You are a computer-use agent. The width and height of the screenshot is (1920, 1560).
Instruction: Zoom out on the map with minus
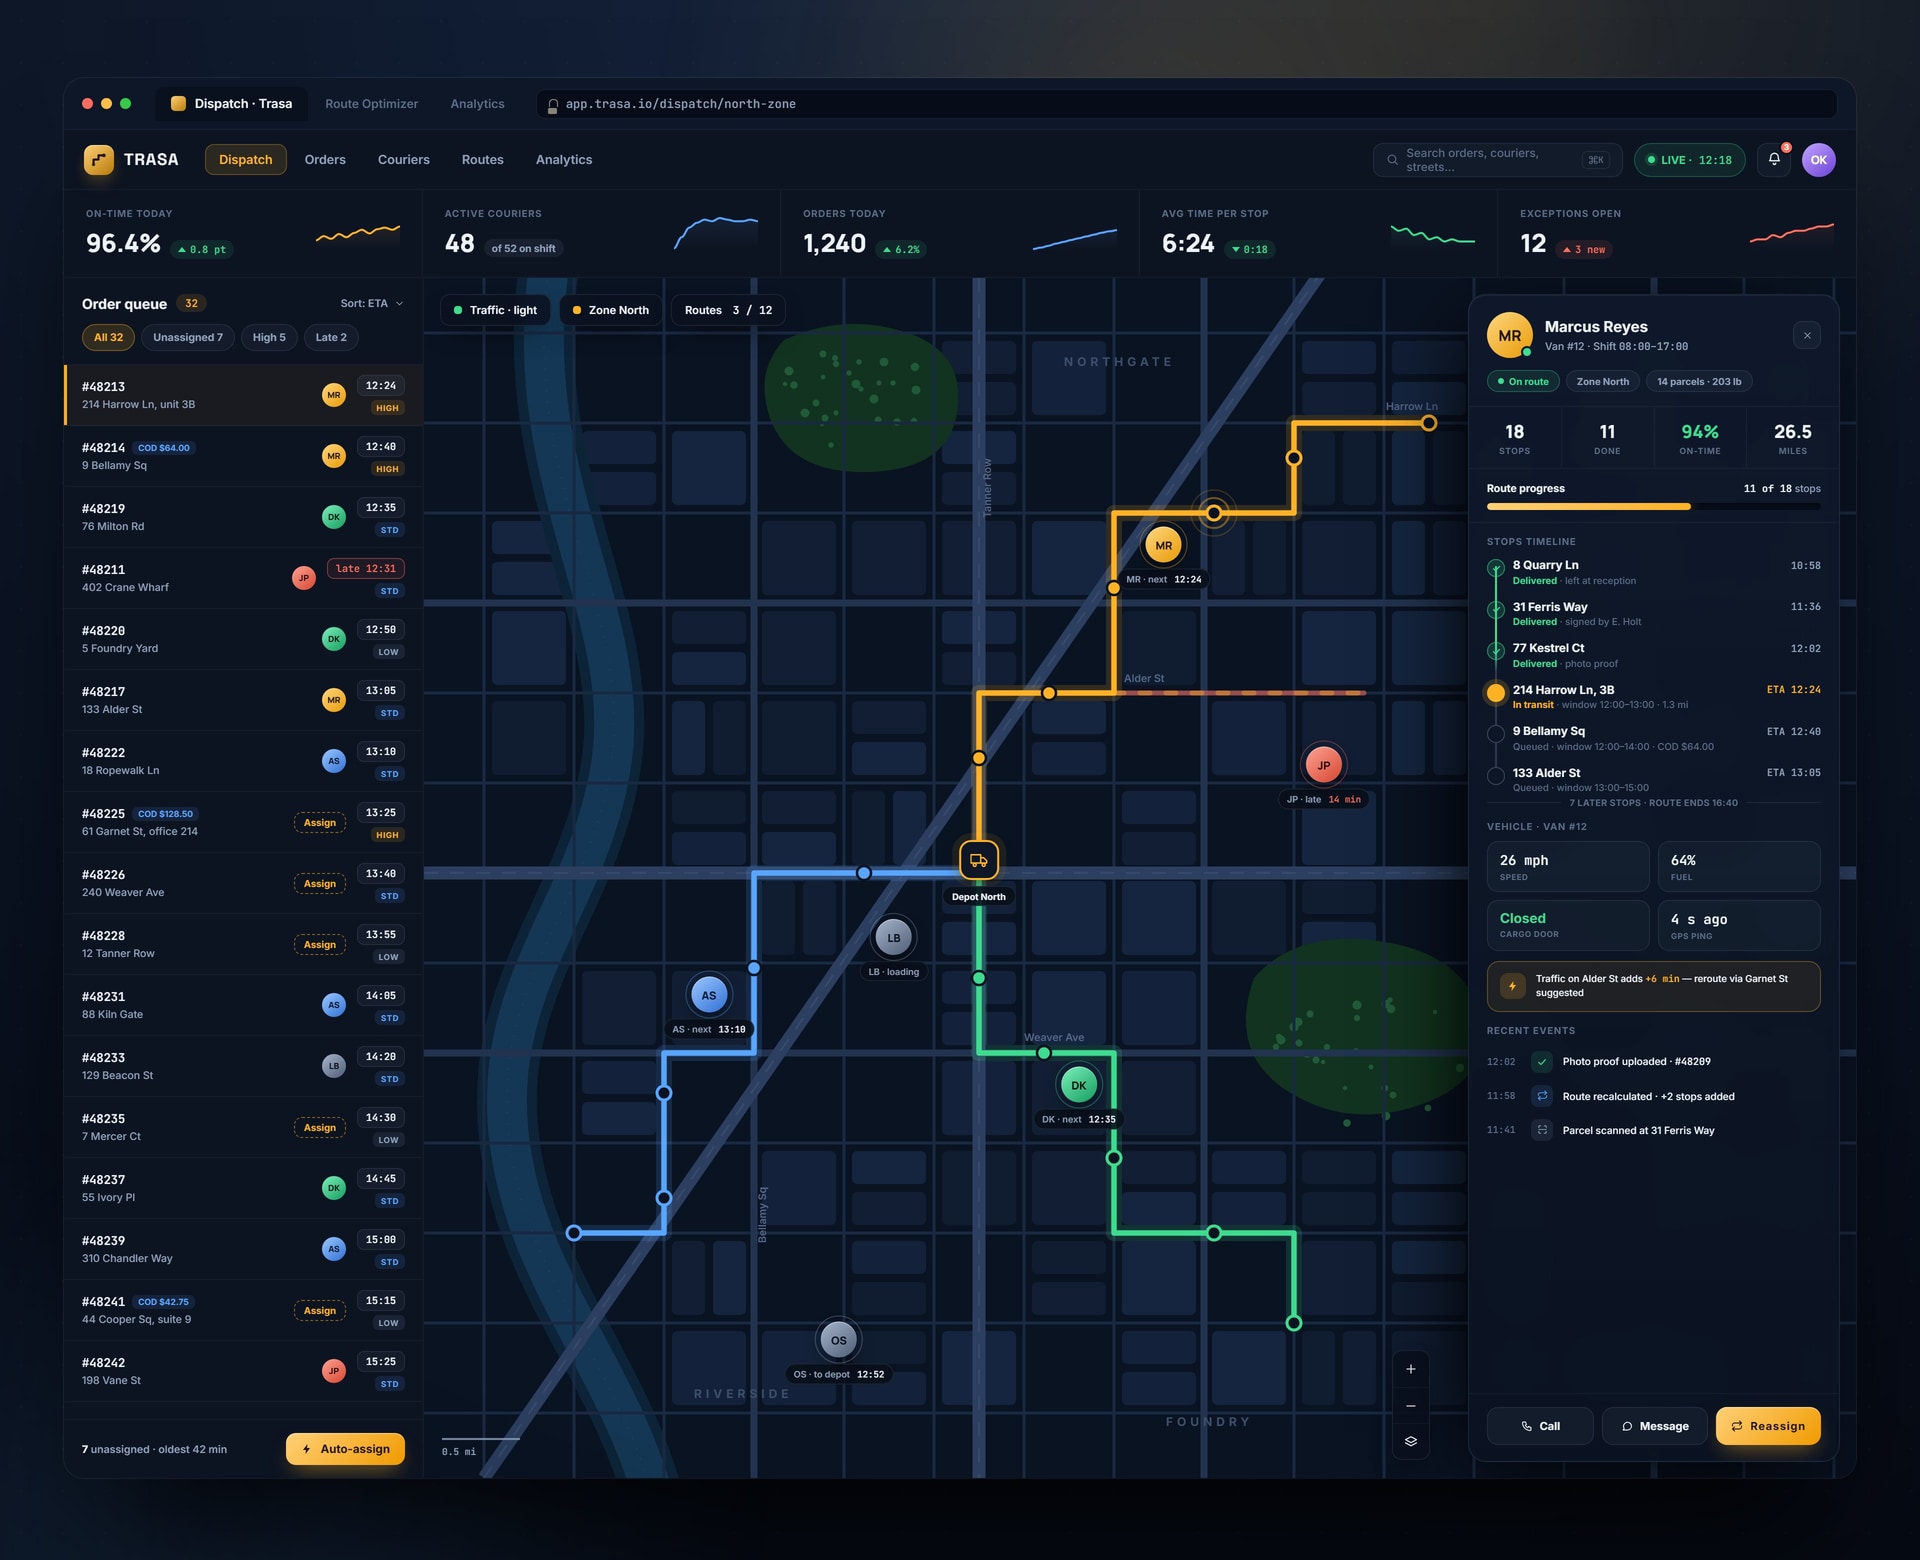pos(1411,1405)
